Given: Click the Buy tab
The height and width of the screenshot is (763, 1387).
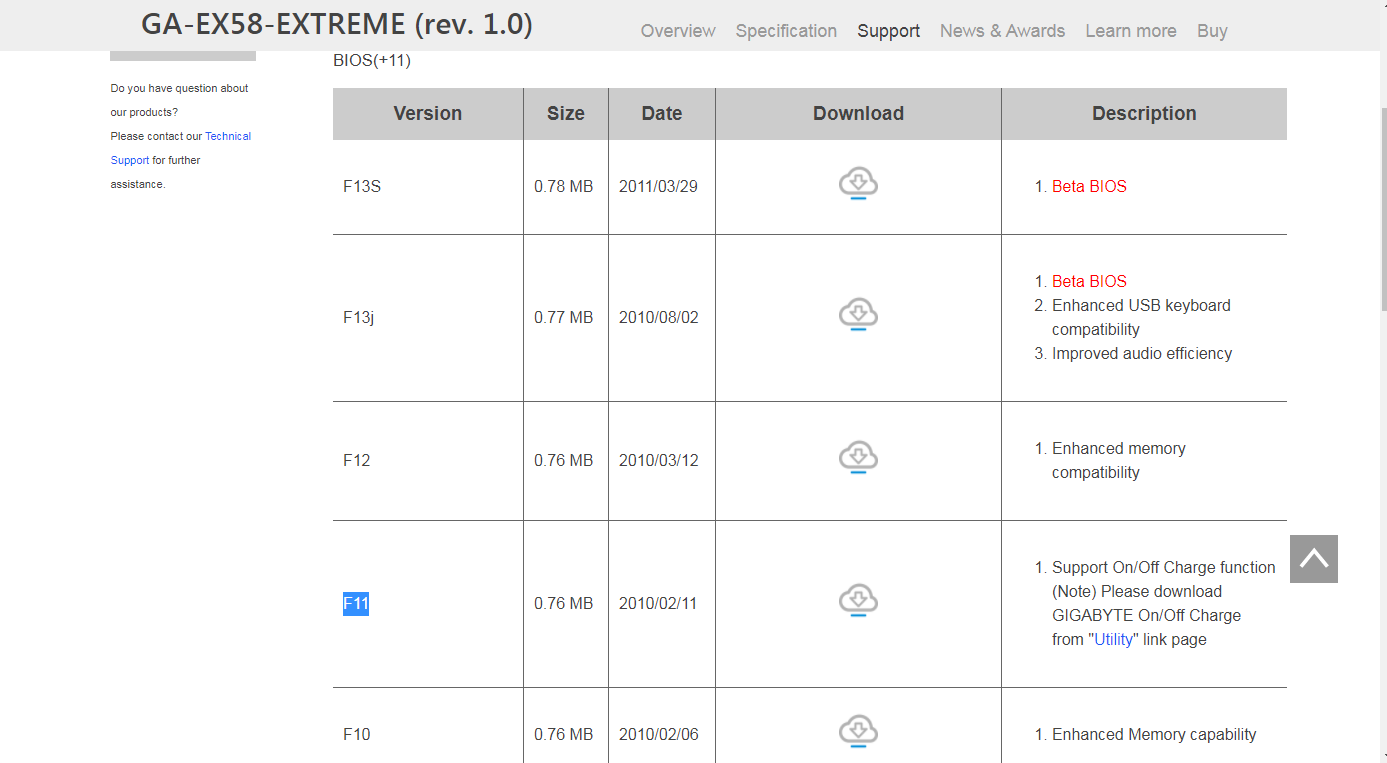Looking at the screenshot, I should pos(1212,31).
